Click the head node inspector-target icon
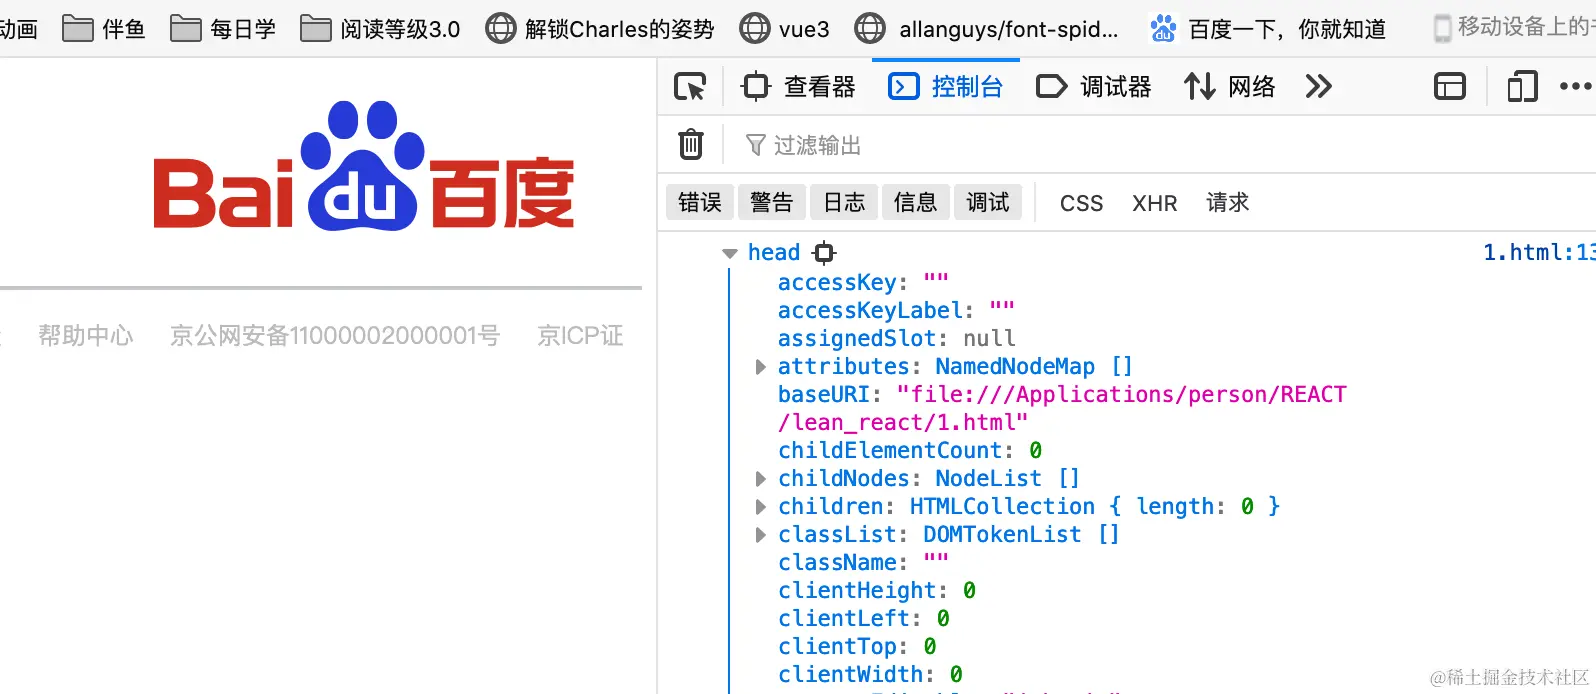The image size is (1596, 694). [824, 252]
